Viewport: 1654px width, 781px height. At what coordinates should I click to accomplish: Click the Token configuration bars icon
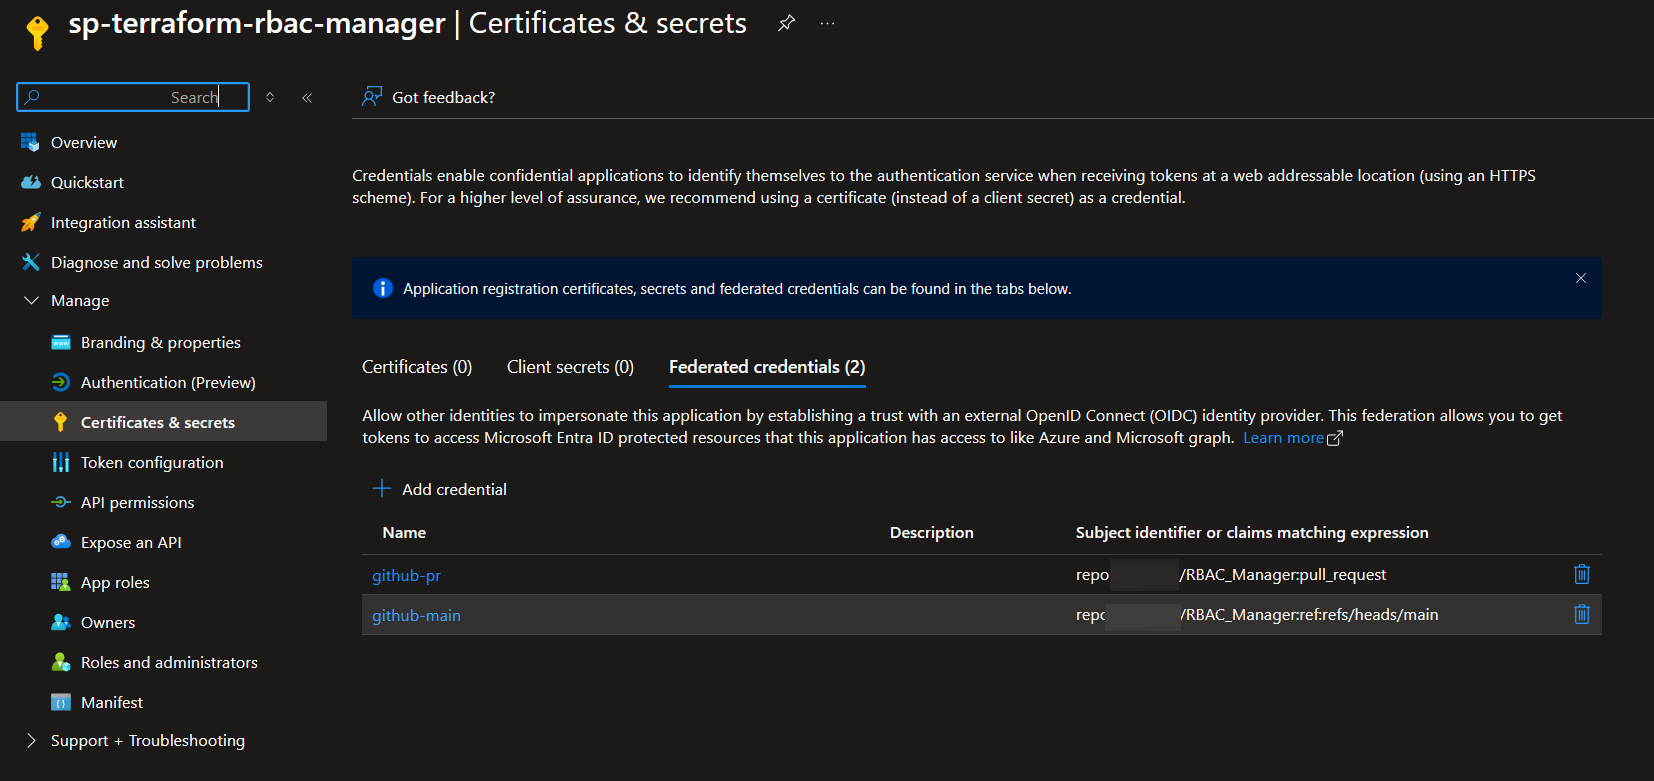60,462
